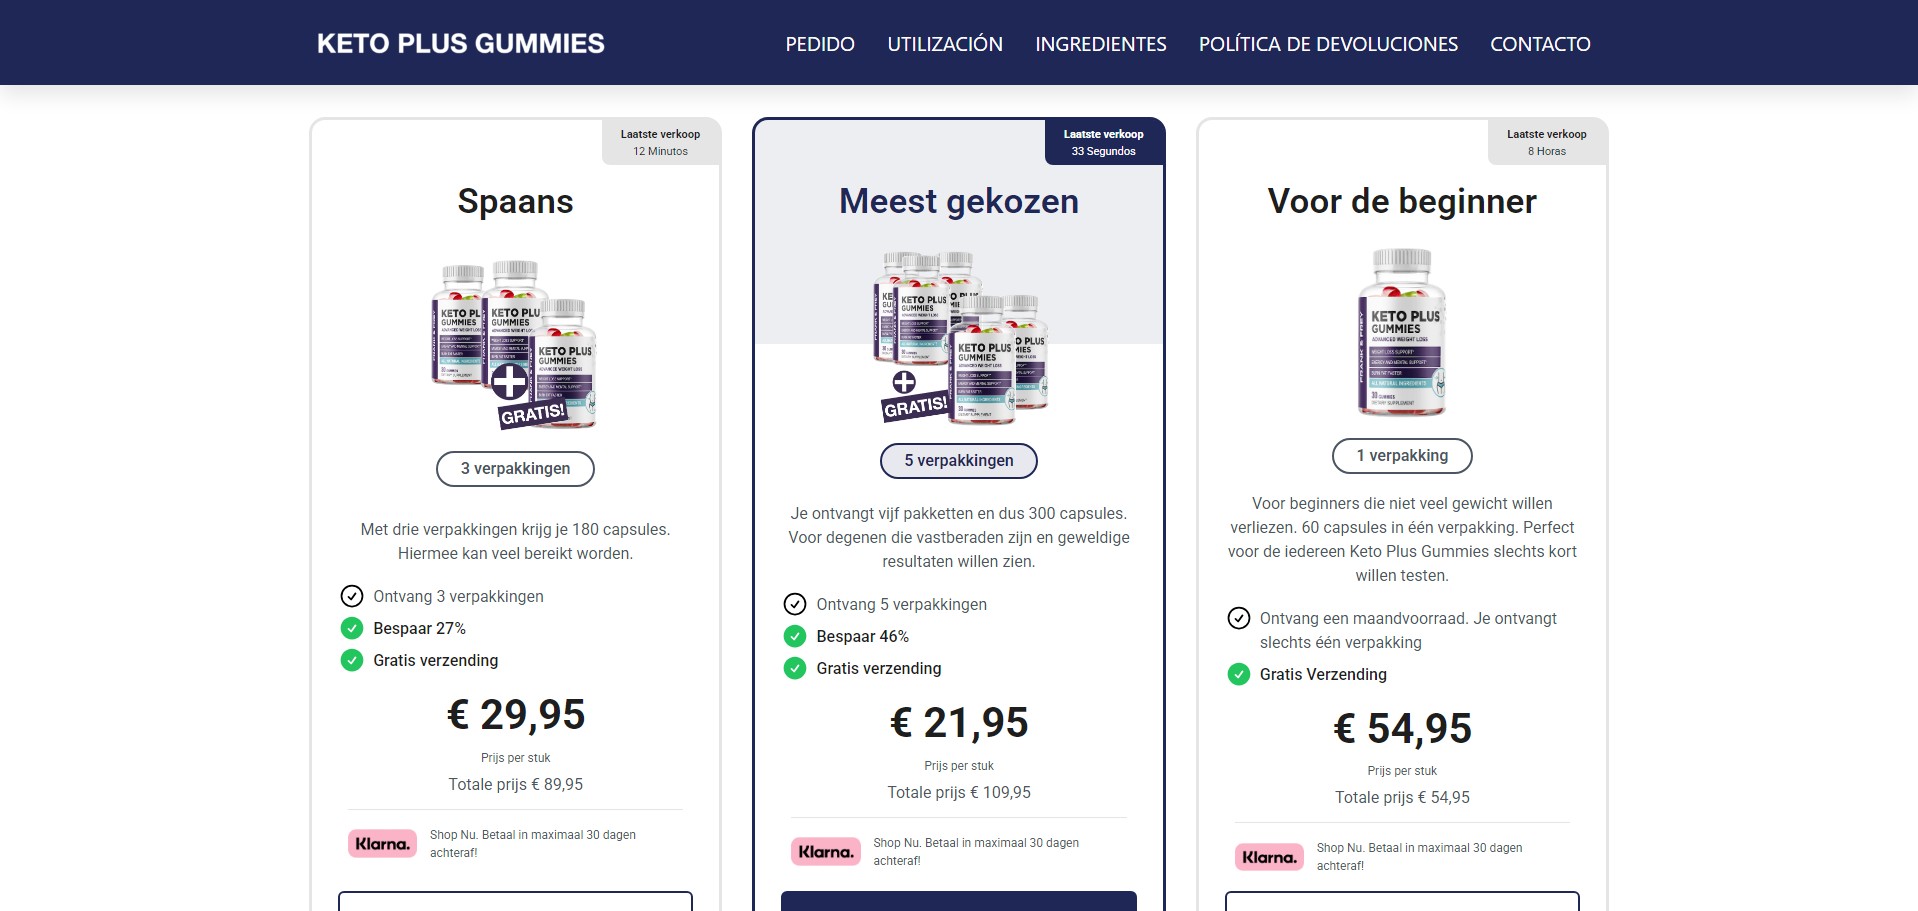
Task: Click green checkmark next to Bespaar 27%
Action: [x=352, y=628]
